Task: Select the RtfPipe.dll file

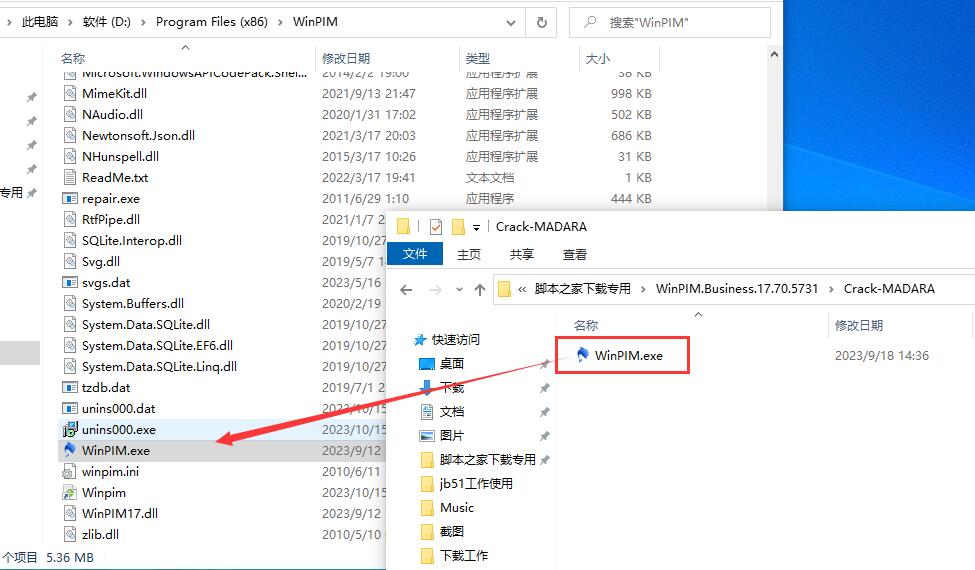Action: tap(111, 219)
